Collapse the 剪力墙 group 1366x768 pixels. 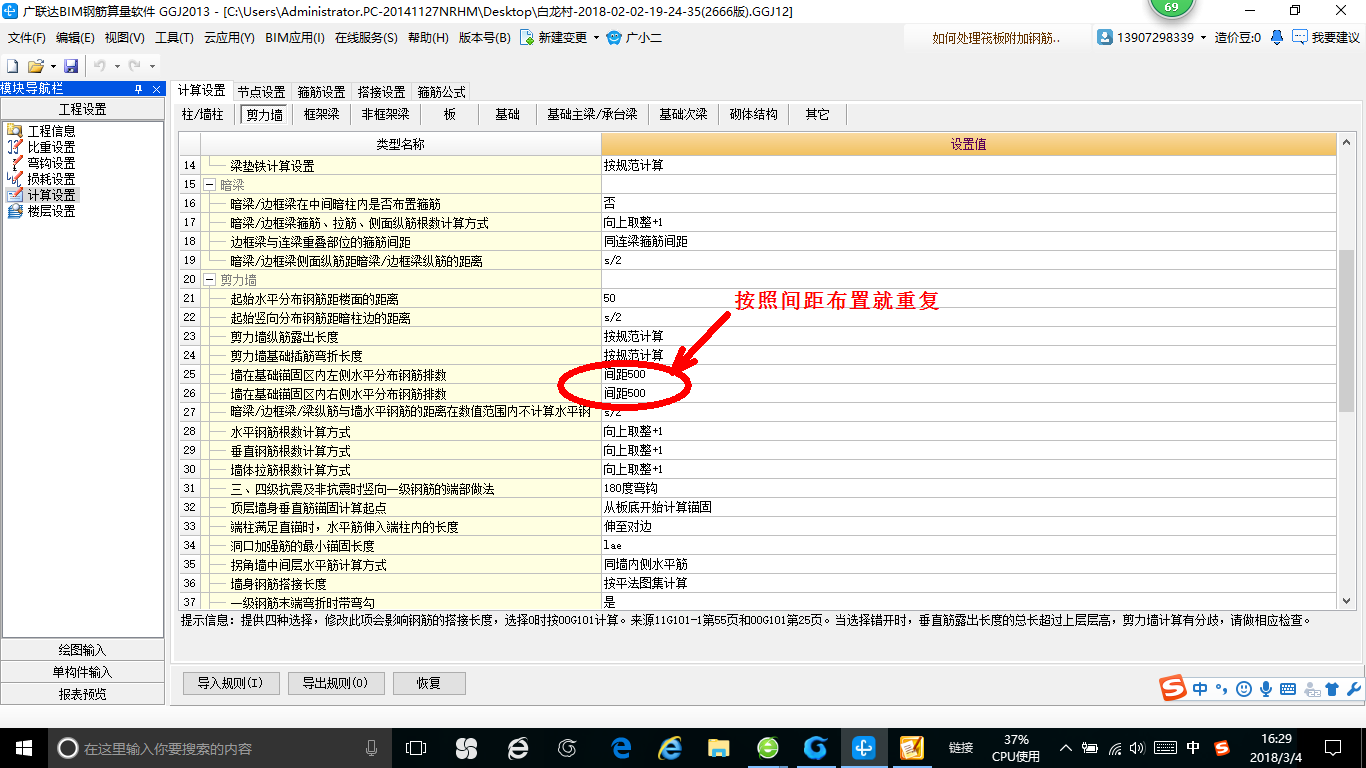[210, 280]
